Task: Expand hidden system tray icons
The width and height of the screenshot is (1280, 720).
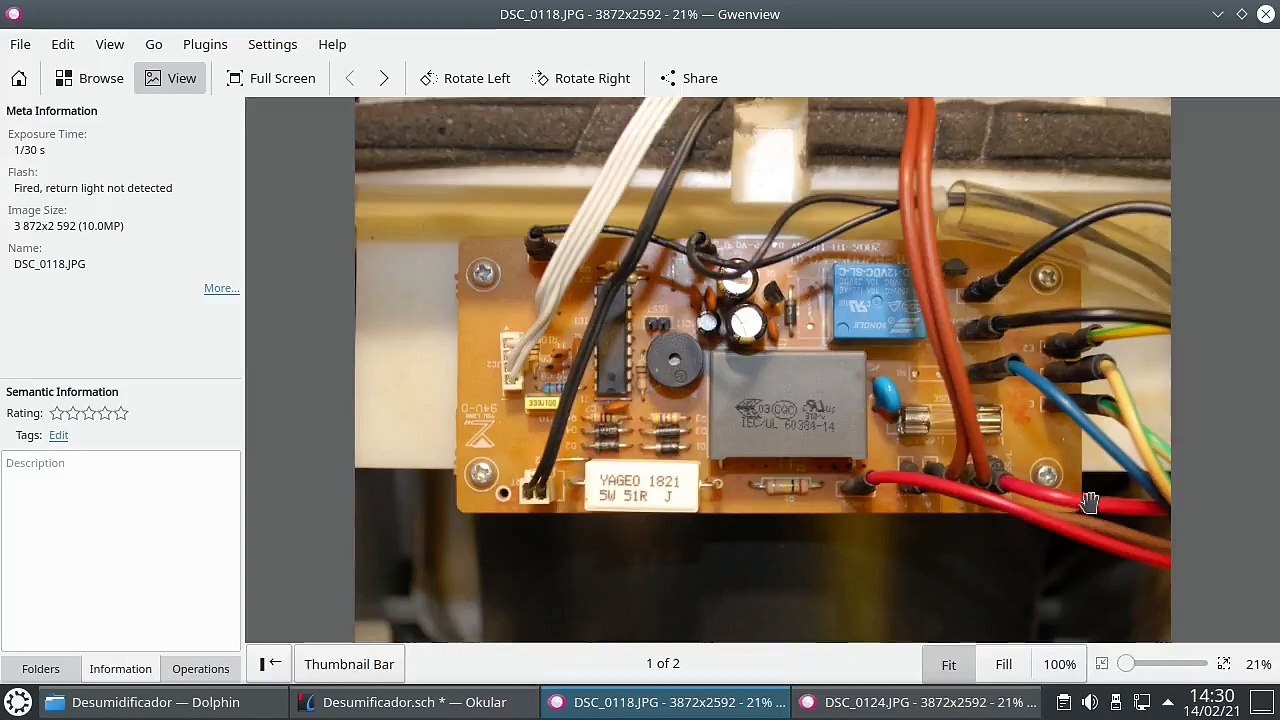Action: 1168,702
